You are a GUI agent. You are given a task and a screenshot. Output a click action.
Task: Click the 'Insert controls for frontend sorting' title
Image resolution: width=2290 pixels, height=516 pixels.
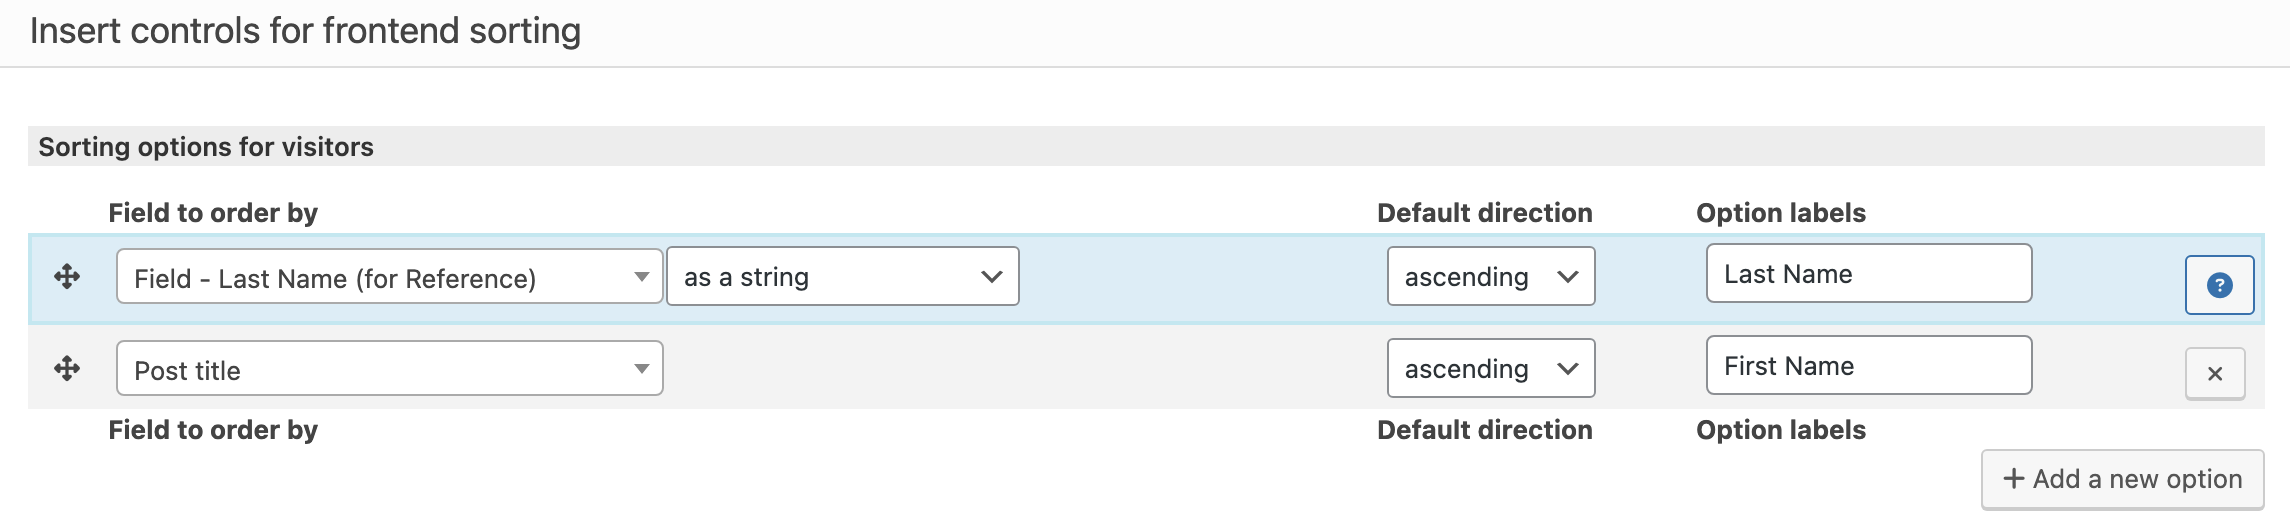point(305,31)
